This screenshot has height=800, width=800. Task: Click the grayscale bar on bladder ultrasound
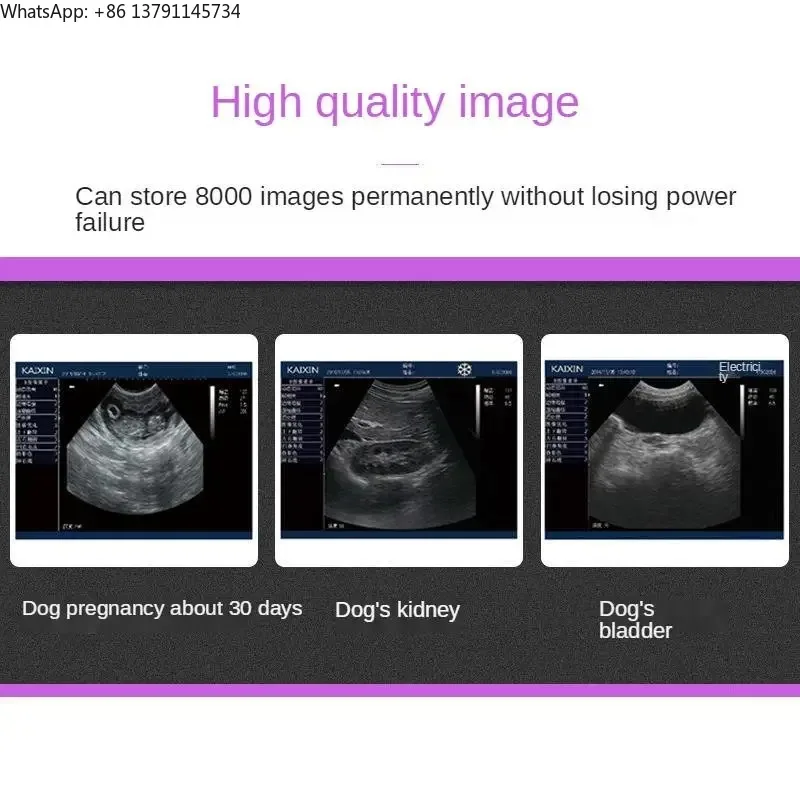tap(742, 410)
